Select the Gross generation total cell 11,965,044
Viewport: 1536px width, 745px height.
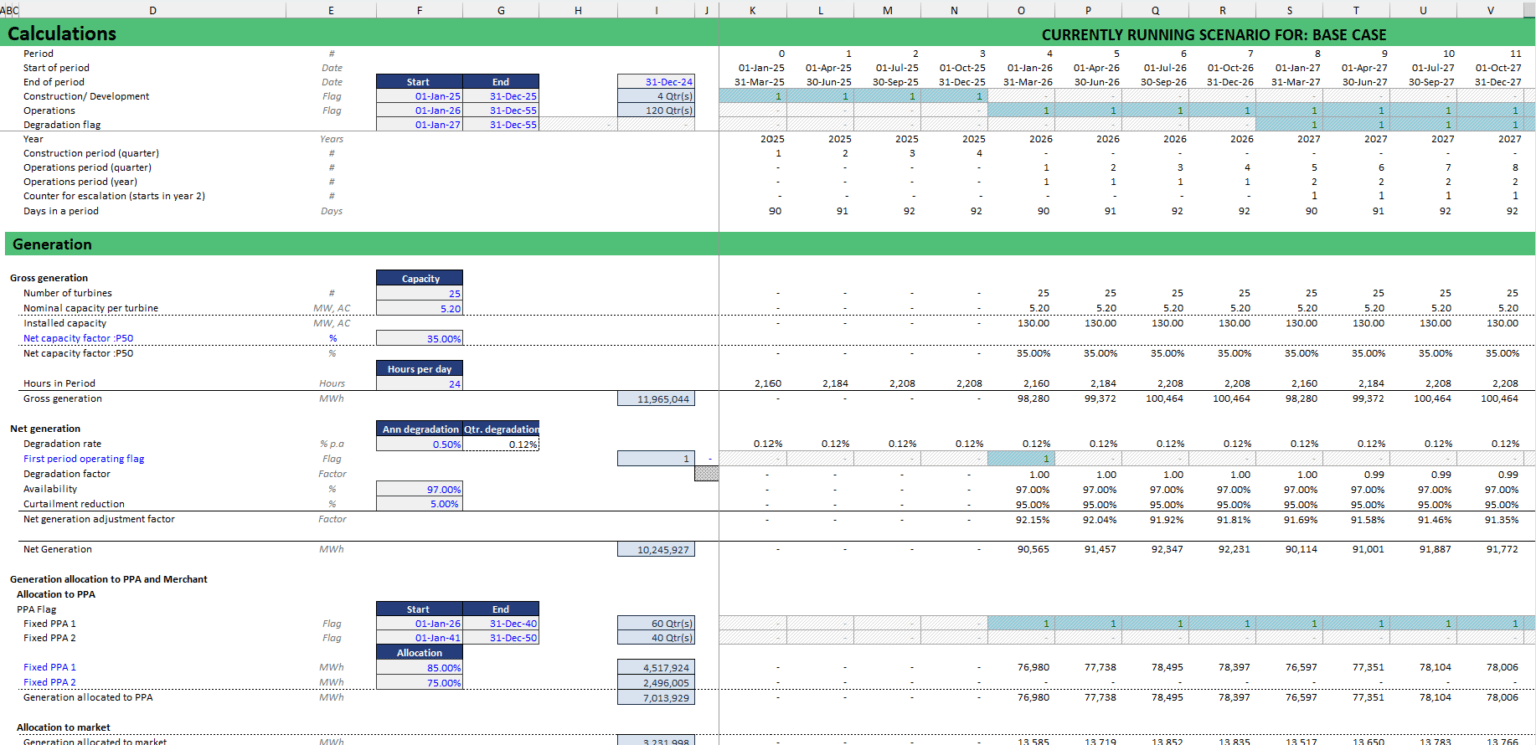point(656,398)
